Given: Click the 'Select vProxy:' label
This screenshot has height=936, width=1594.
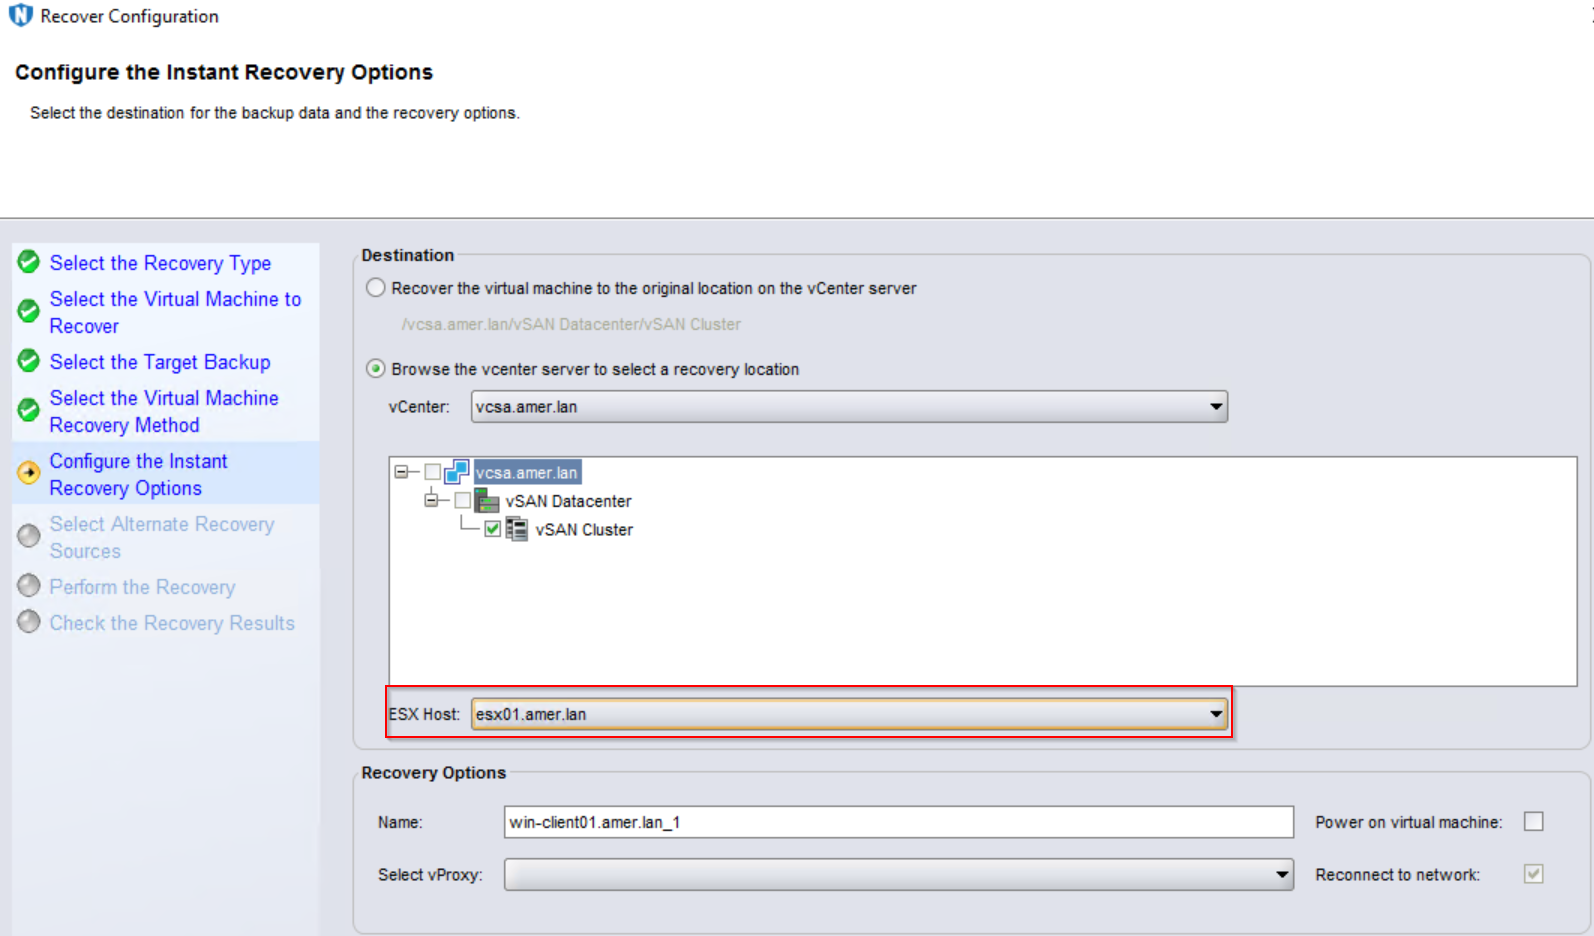Looking at the screenshot, I should pyautogui.click(x=430, y=875).
